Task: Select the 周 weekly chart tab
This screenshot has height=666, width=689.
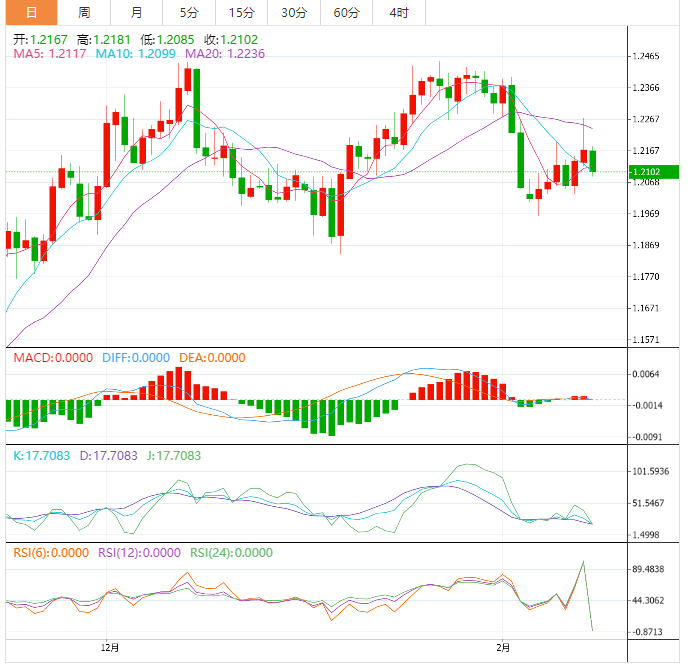Action: pos(84,12)
